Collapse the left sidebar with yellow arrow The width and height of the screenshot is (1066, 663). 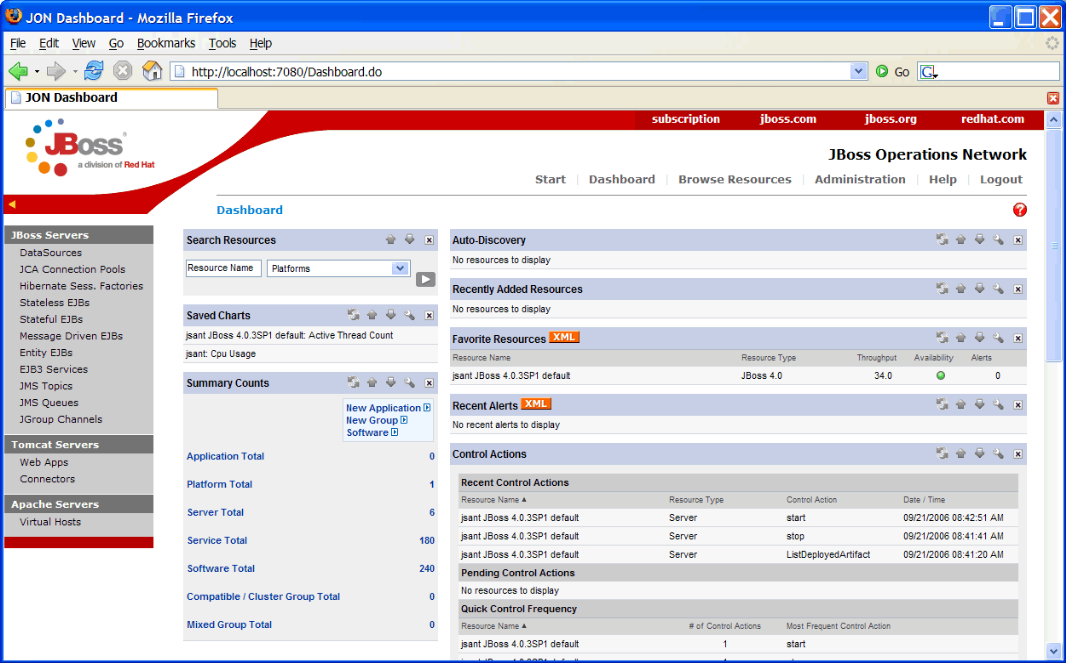coord(12,204)
